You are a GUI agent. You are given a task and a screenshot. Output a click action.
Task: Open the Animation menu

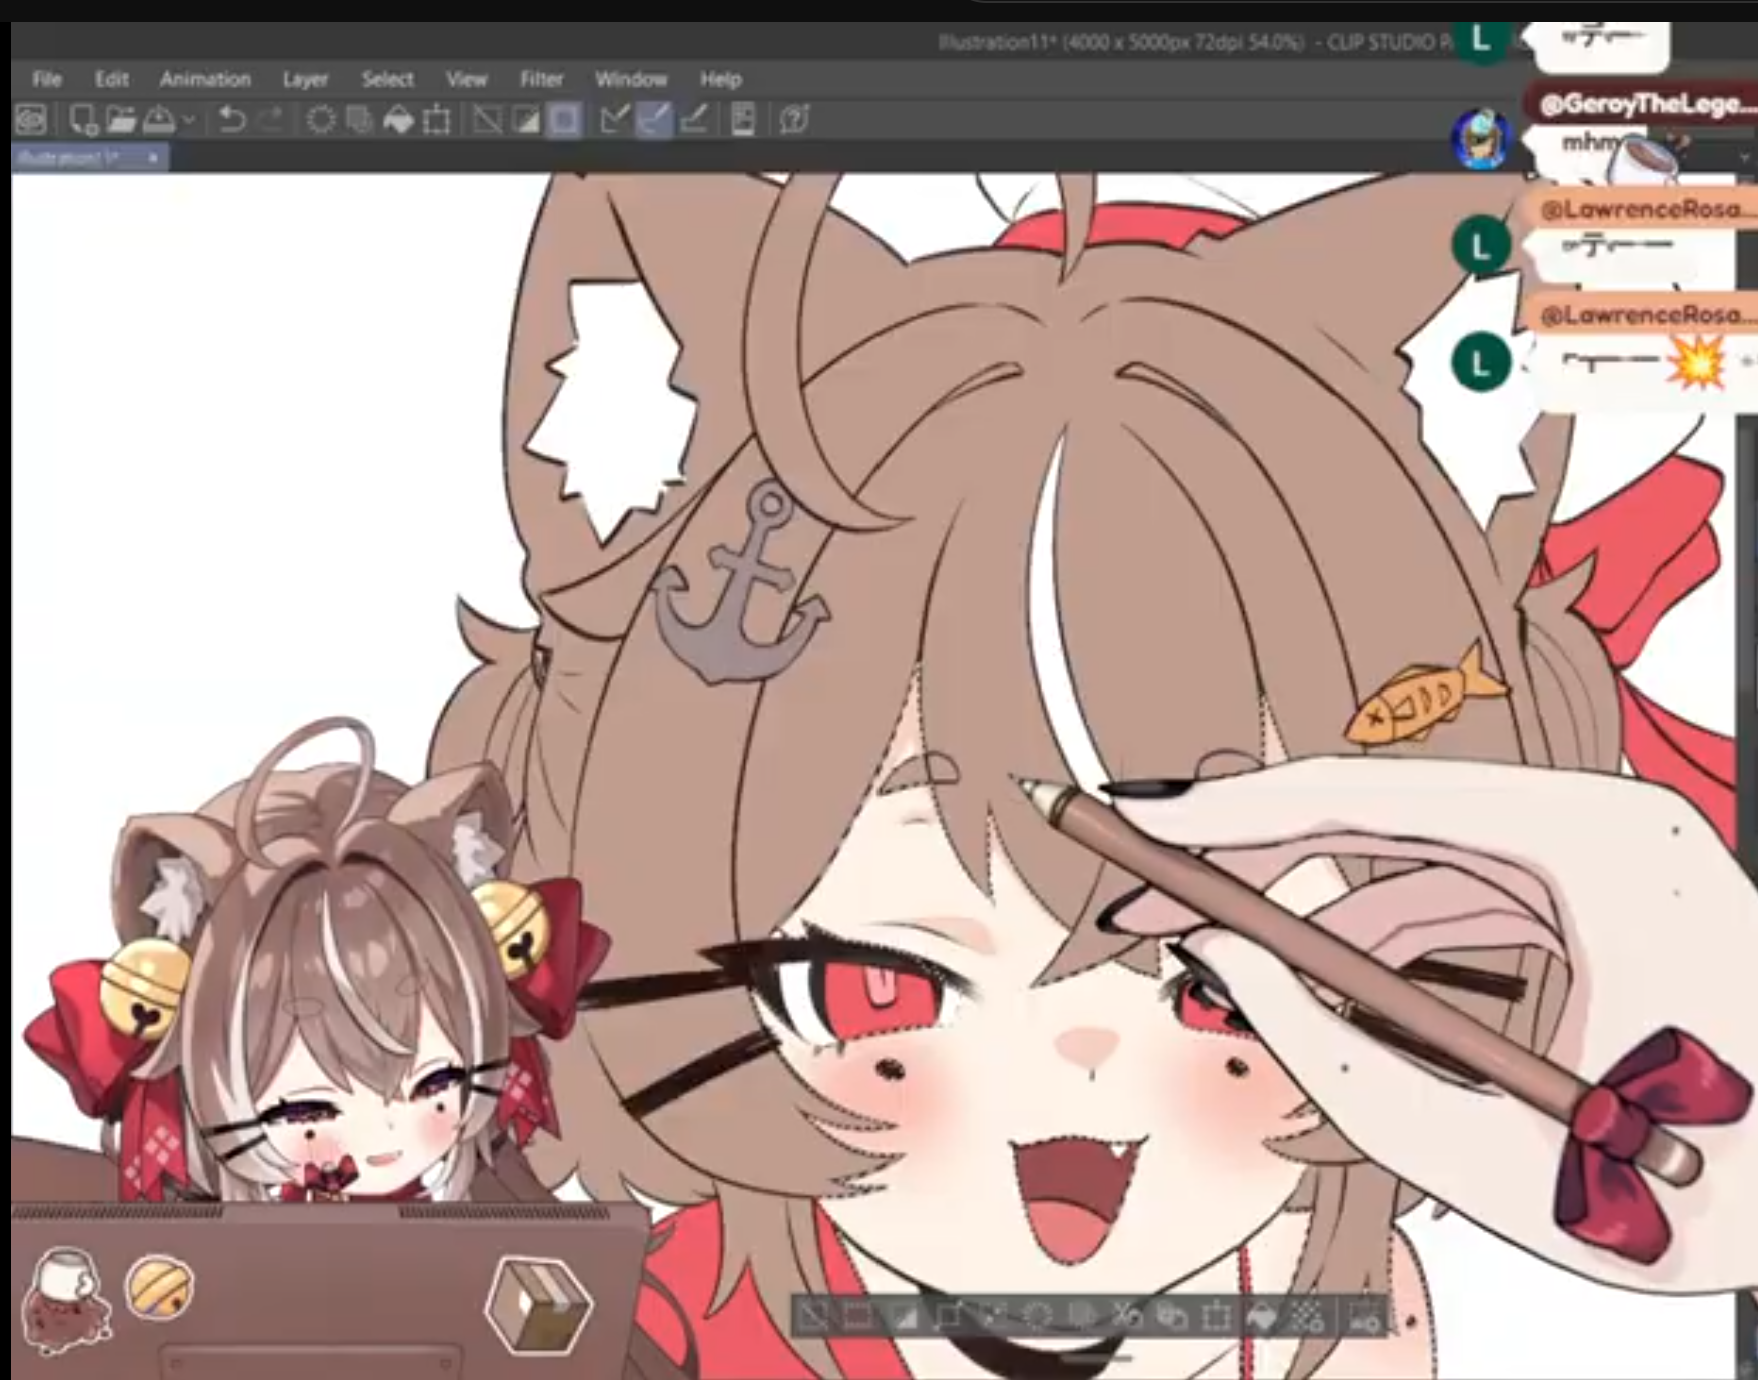point(205,79)
